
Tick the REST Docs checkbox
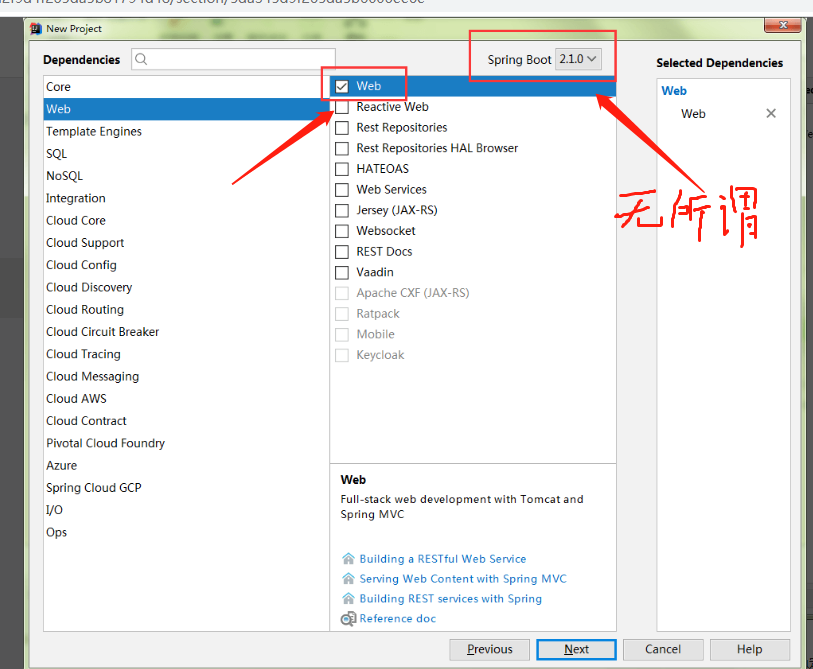pos(342,252)
